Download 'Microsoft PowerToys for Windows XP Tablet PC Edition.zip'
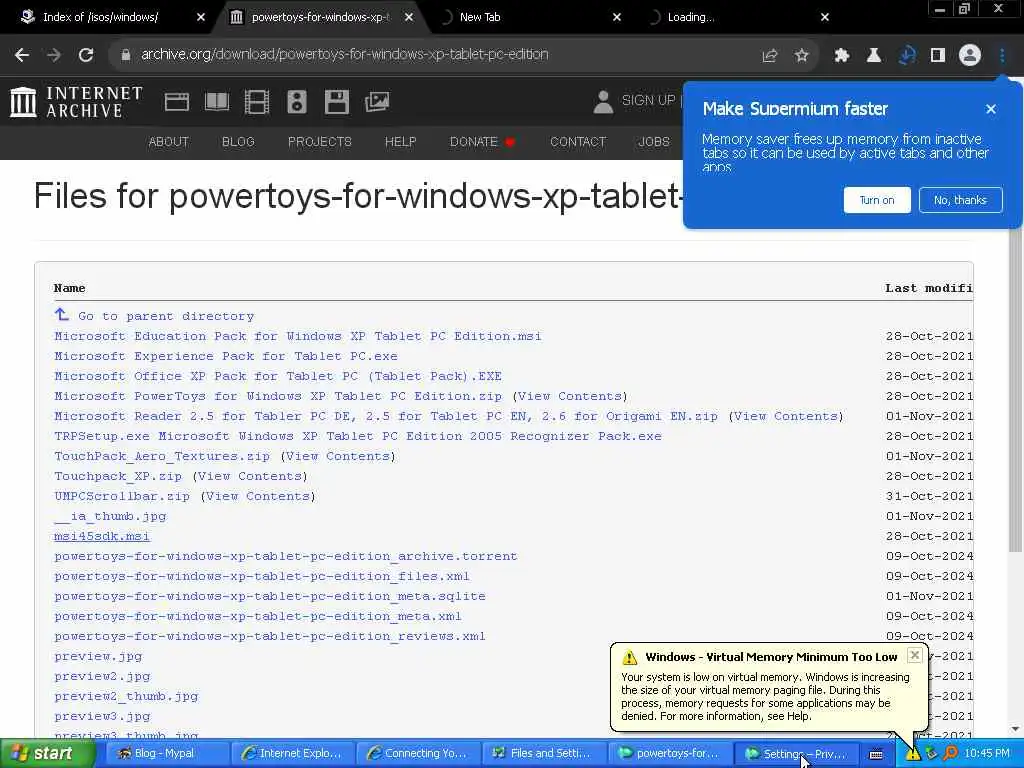 point(278,396)
